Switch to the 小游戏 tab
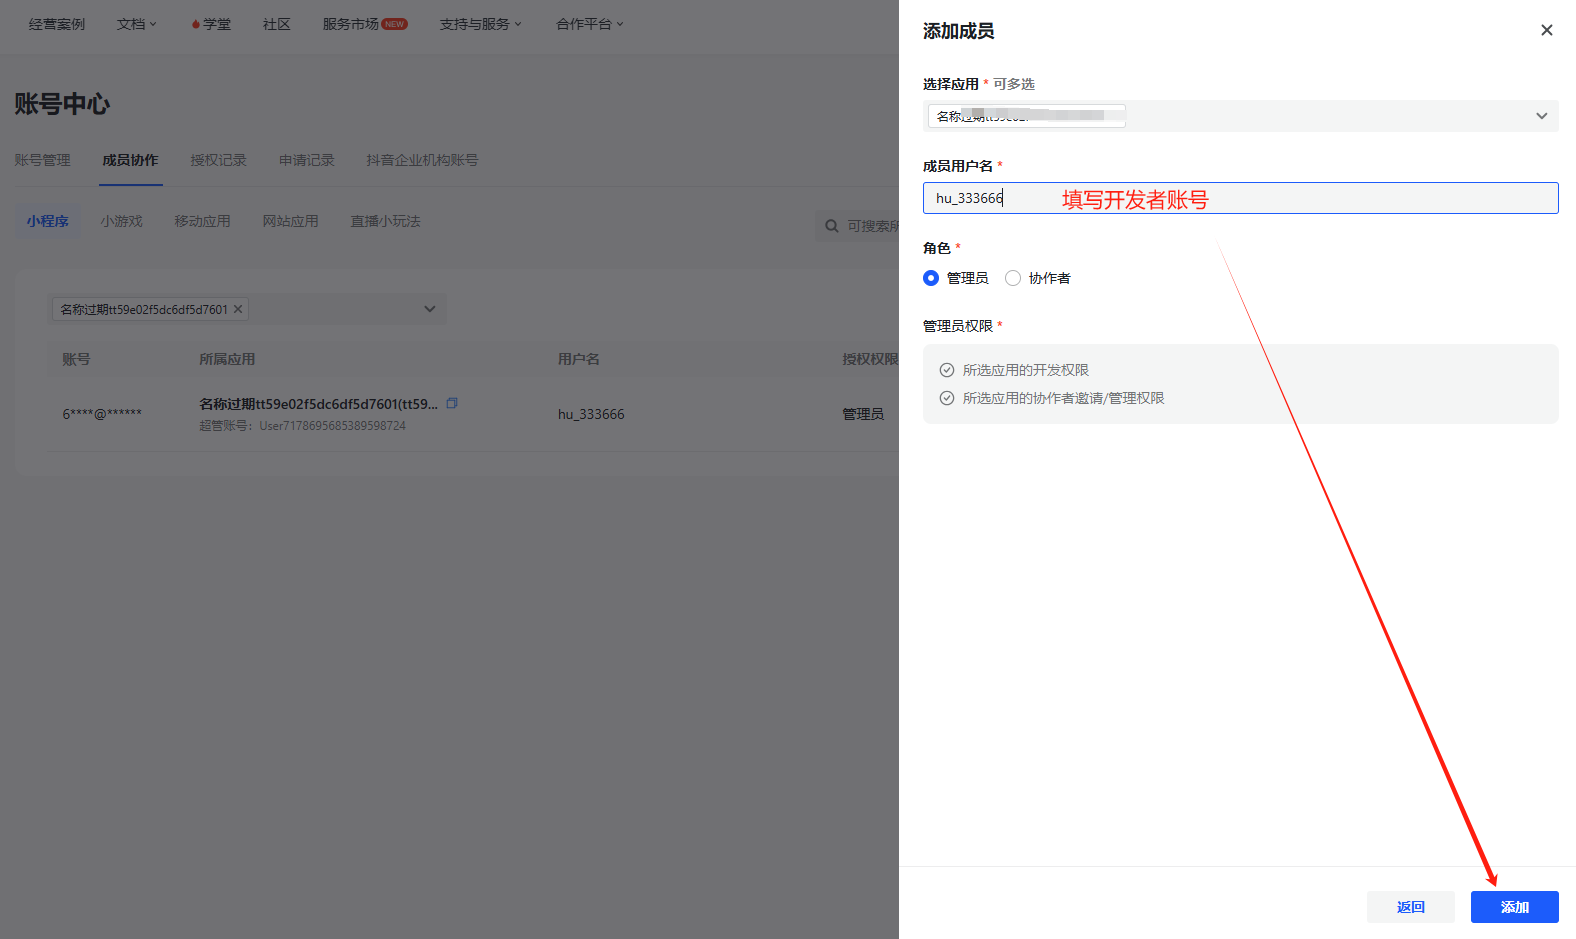1576x939 pixels. click(x=121, y=221)
